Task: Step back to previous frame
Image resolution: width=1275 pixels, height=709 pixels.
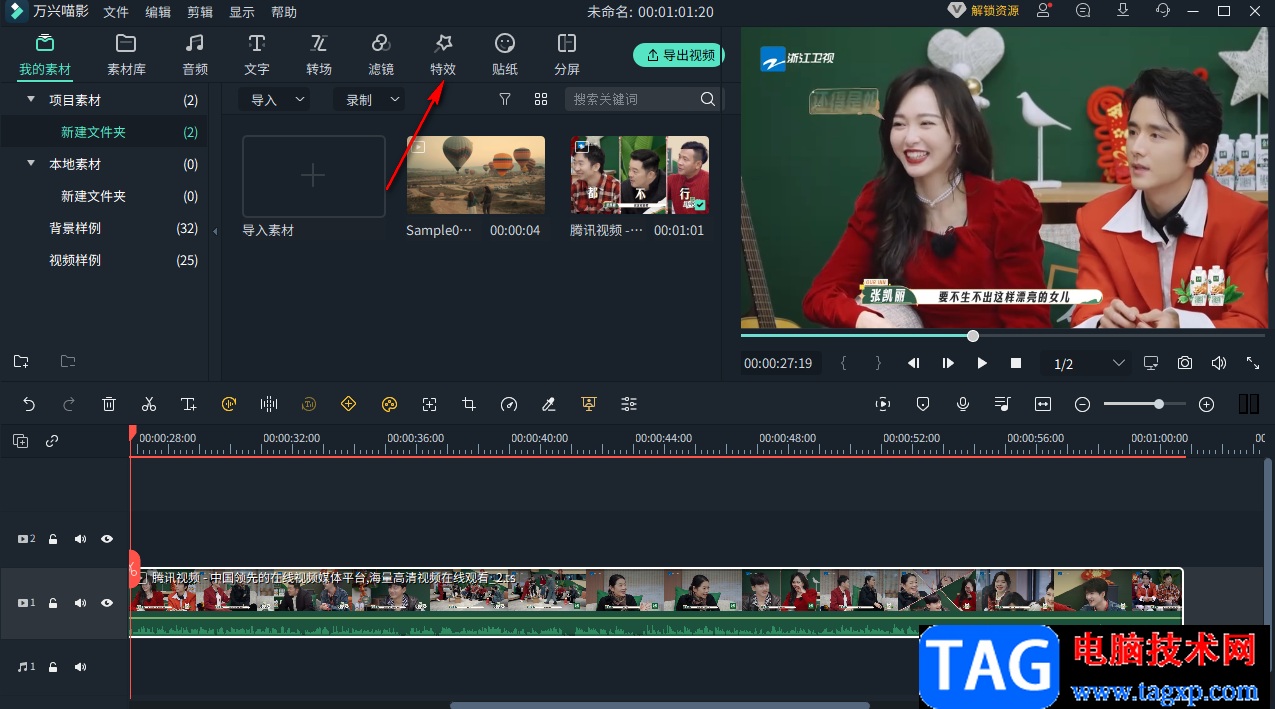Action: 914,363
